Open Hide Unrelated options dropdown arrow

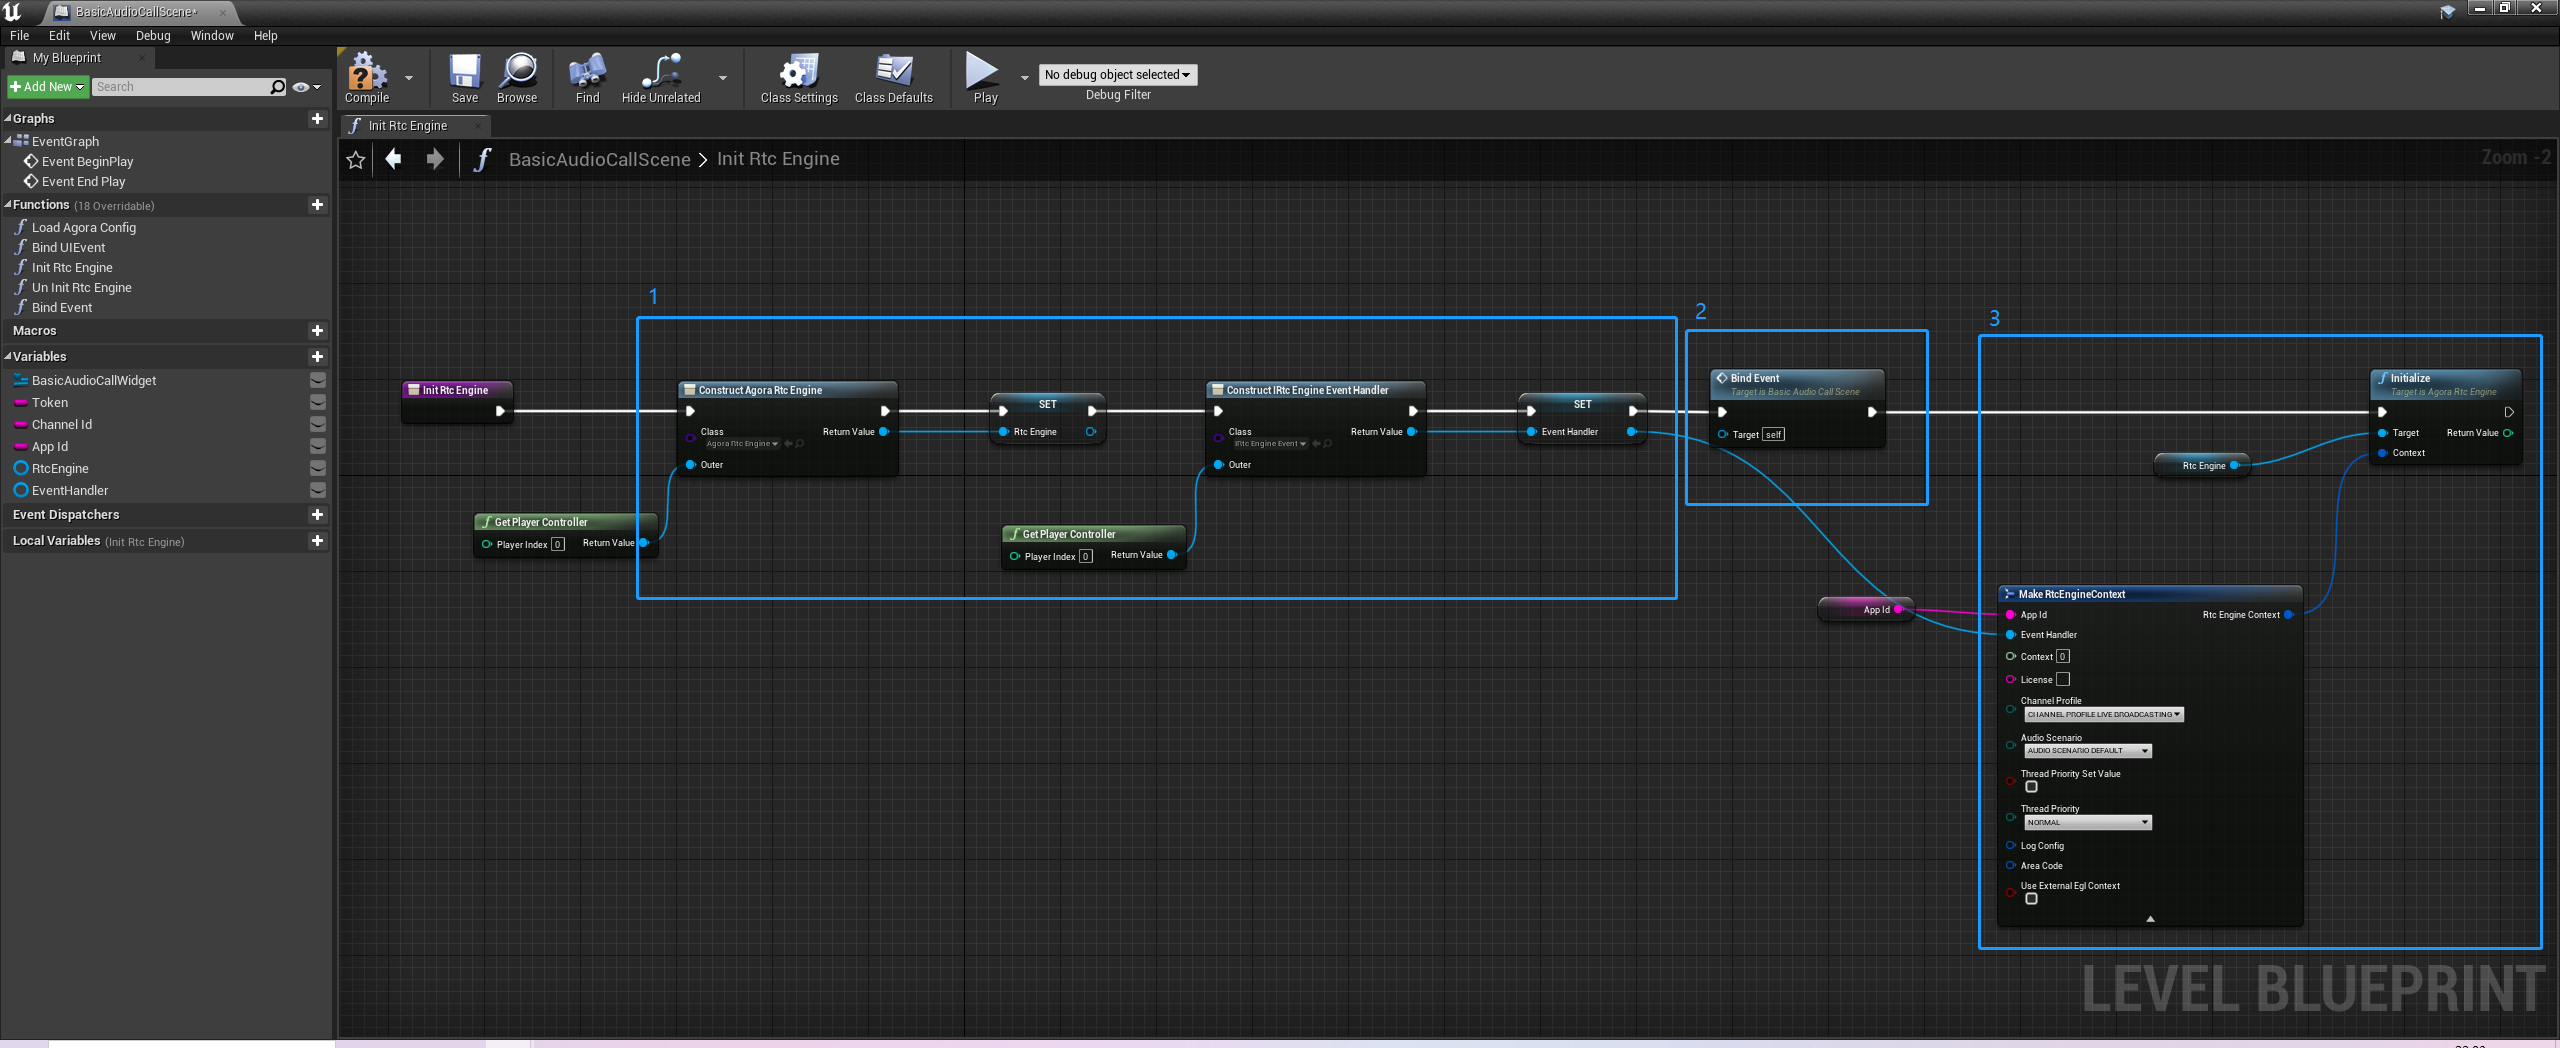click(x=723, y=77)
